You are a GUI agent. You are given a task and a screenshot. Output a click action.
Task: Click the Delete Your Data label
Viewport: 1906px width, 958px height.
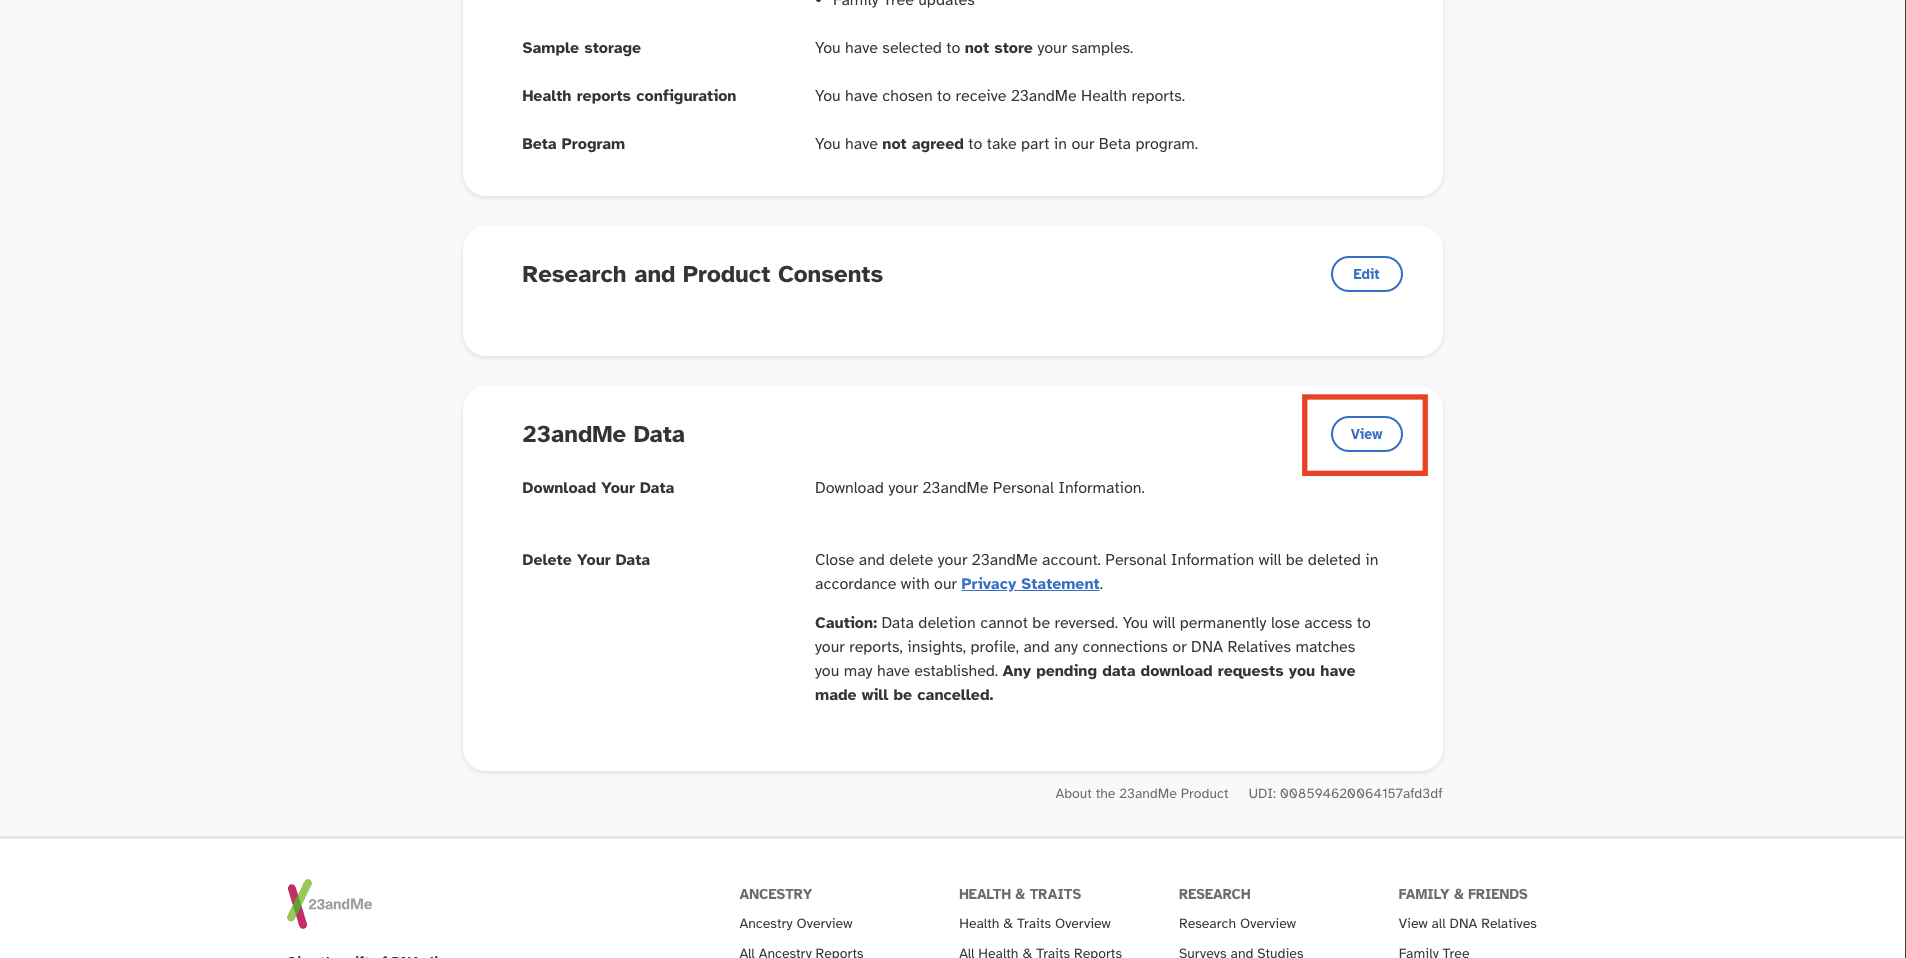586,560
